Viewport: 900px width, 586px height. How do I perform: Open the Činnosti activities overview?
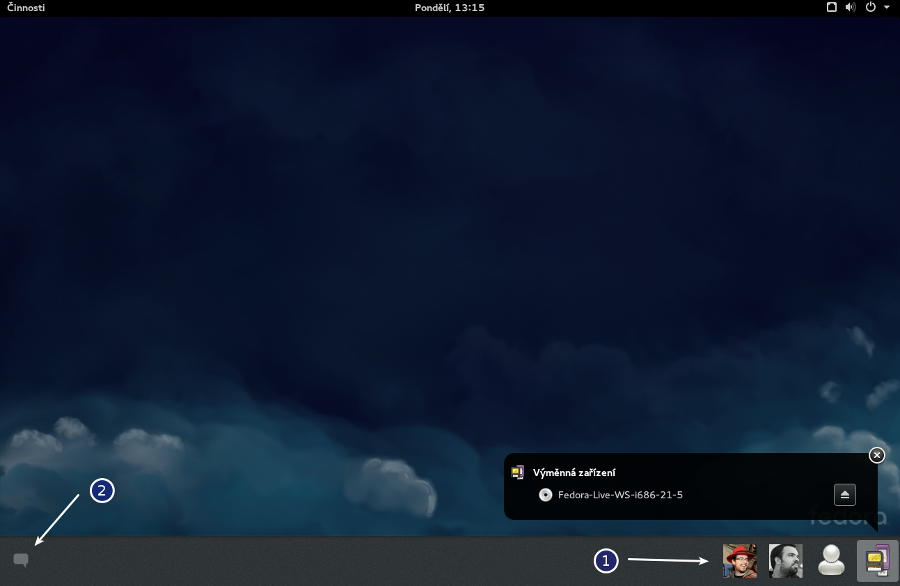coord(26,8)
